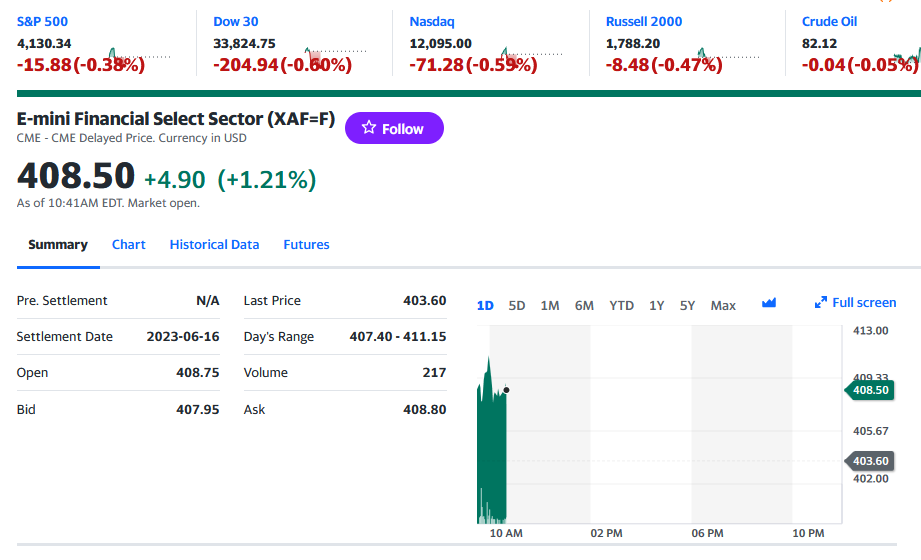This screenshot has width=921, height=560.
Task: Open chart in Full screen
Action: (x=855, y=303)
